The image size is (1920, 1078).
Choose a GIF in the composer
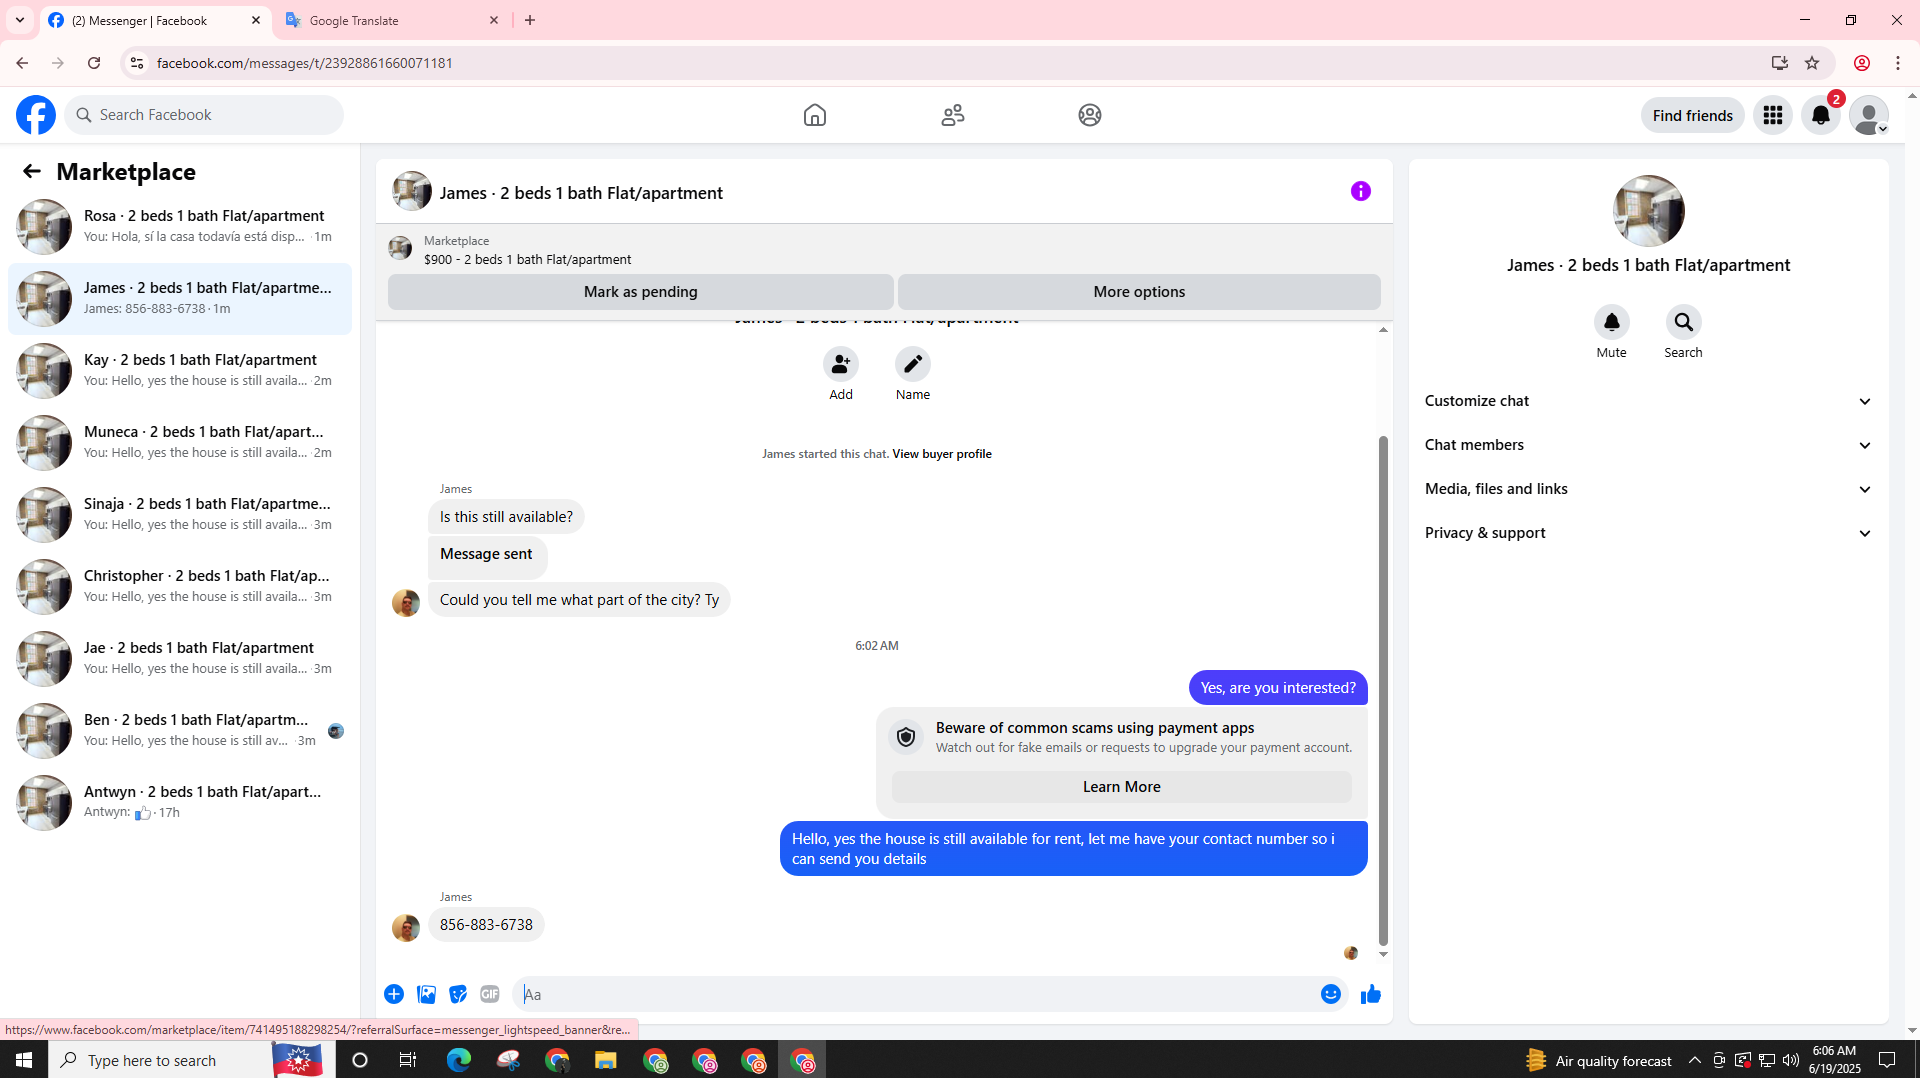pyautogui.click(x=490, y=994)
